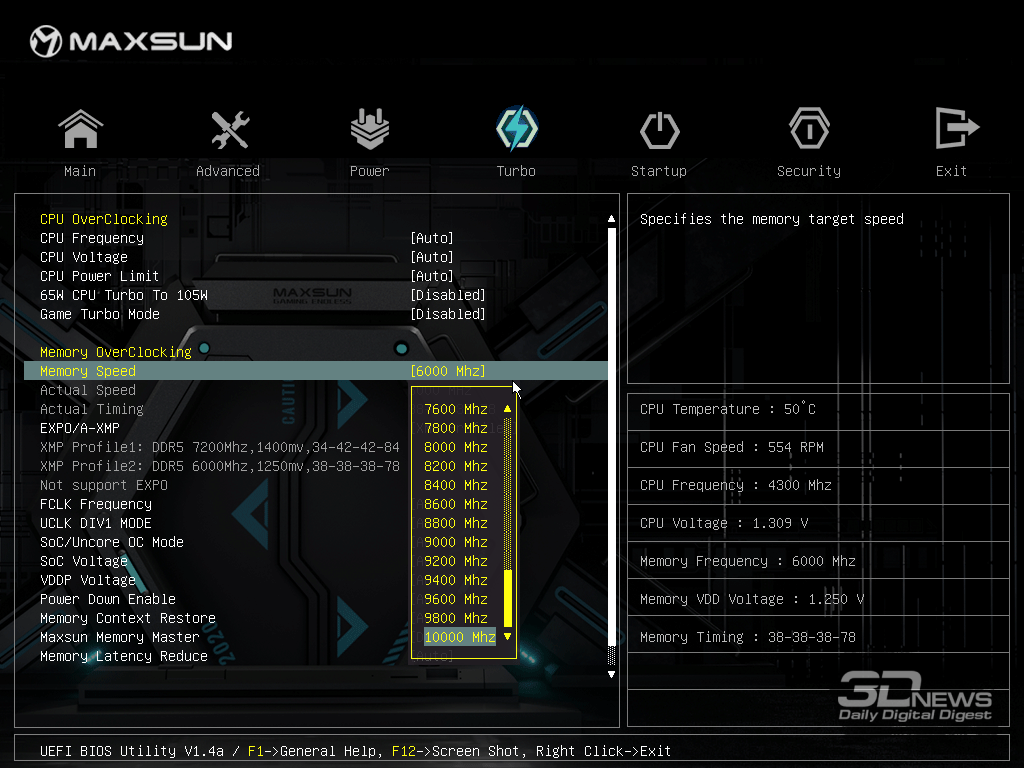Viewport: 1024px width, 768px height.
Task: Switch to the Turbo tab label
Action: 516,171
